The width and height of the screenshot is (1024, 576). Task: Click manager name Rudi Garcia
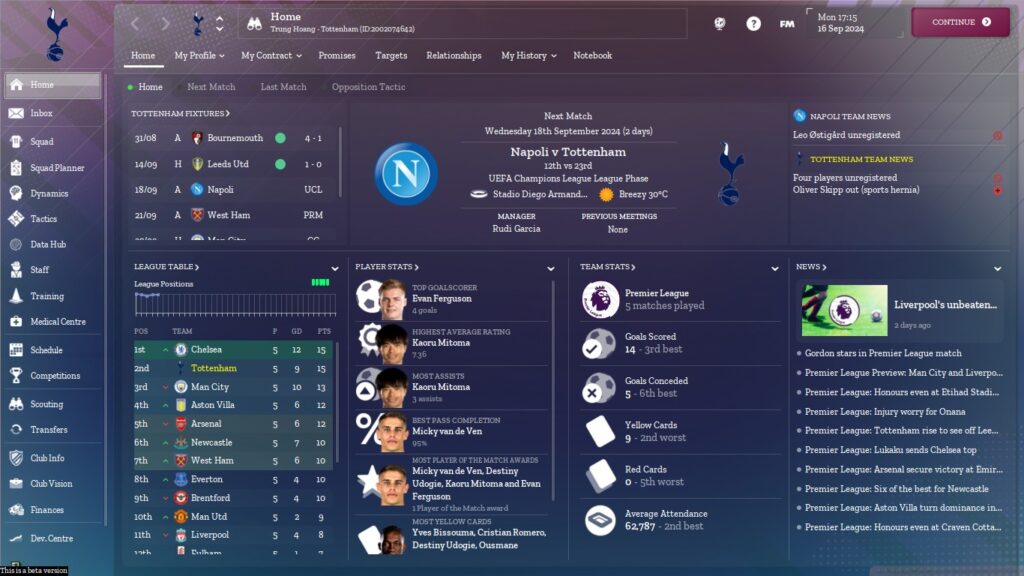point(516,229)
